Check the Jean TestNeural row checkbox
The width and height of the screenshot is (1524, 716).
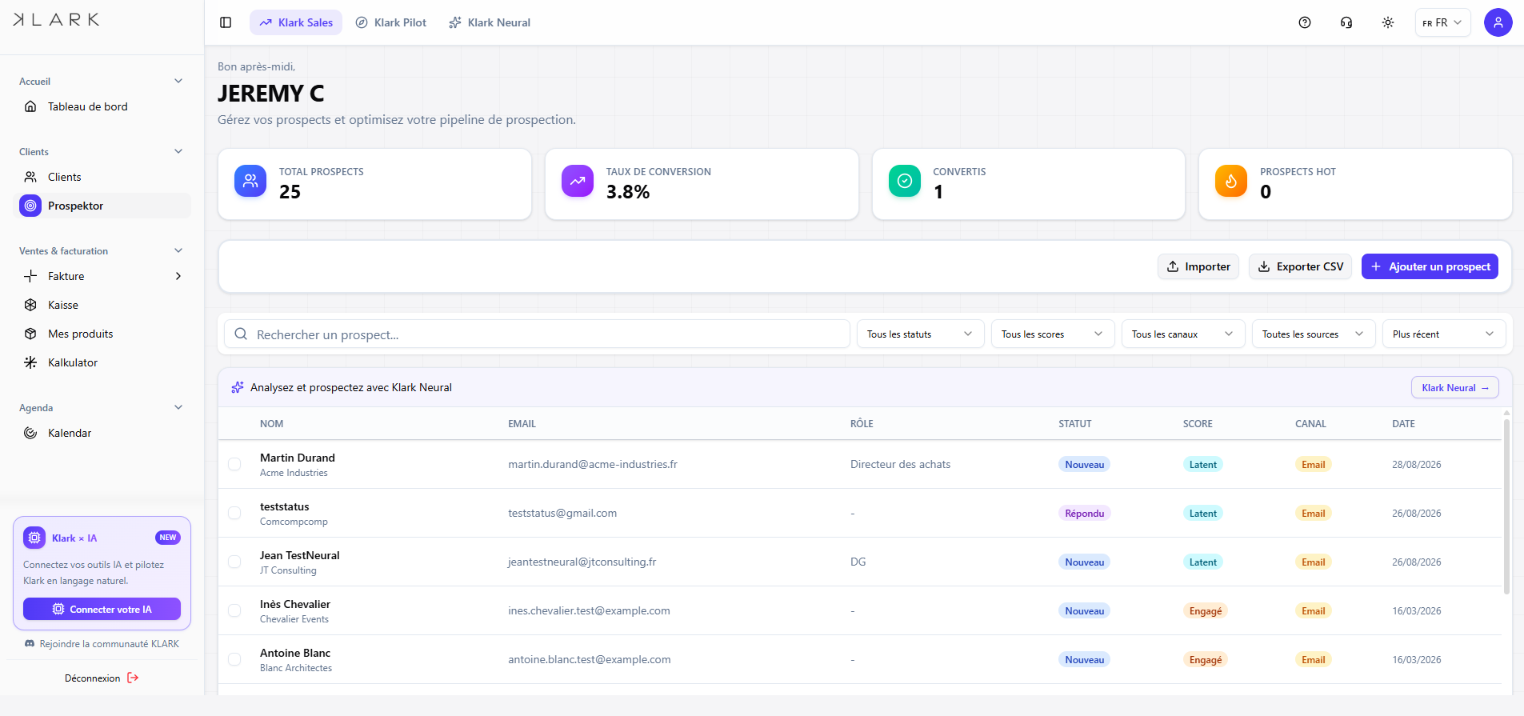(234, 562)
